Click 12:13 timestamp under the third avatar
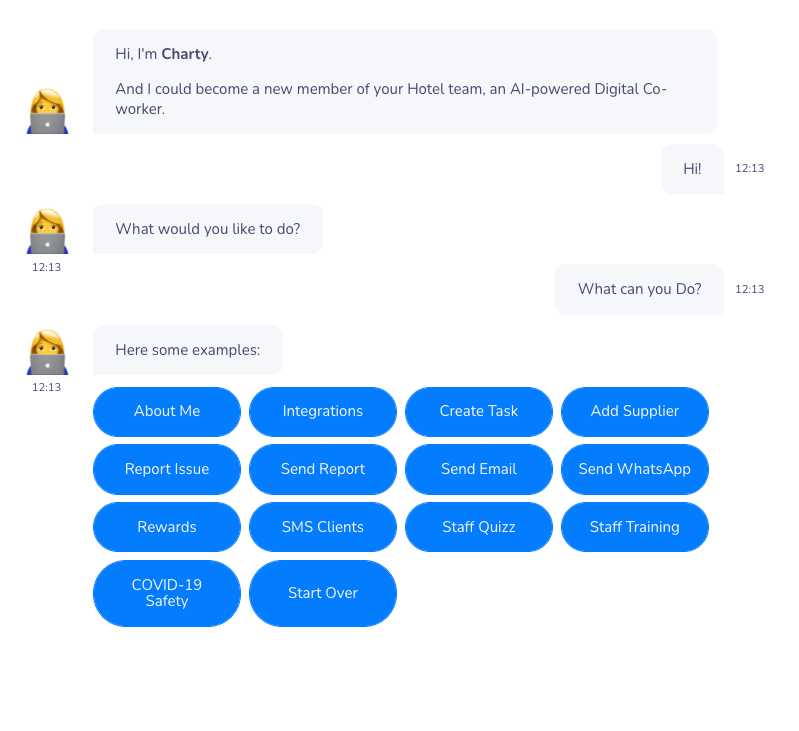799x731 pixels. pos(46,387)
